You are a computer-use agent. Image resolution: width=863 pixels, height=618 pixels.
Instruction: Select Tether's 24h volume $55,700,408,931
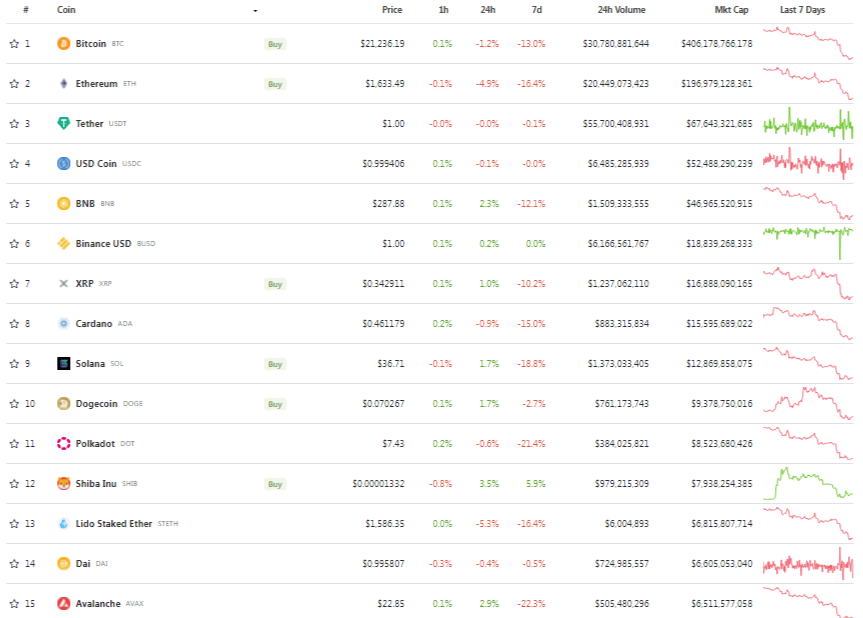click(616, 123)
